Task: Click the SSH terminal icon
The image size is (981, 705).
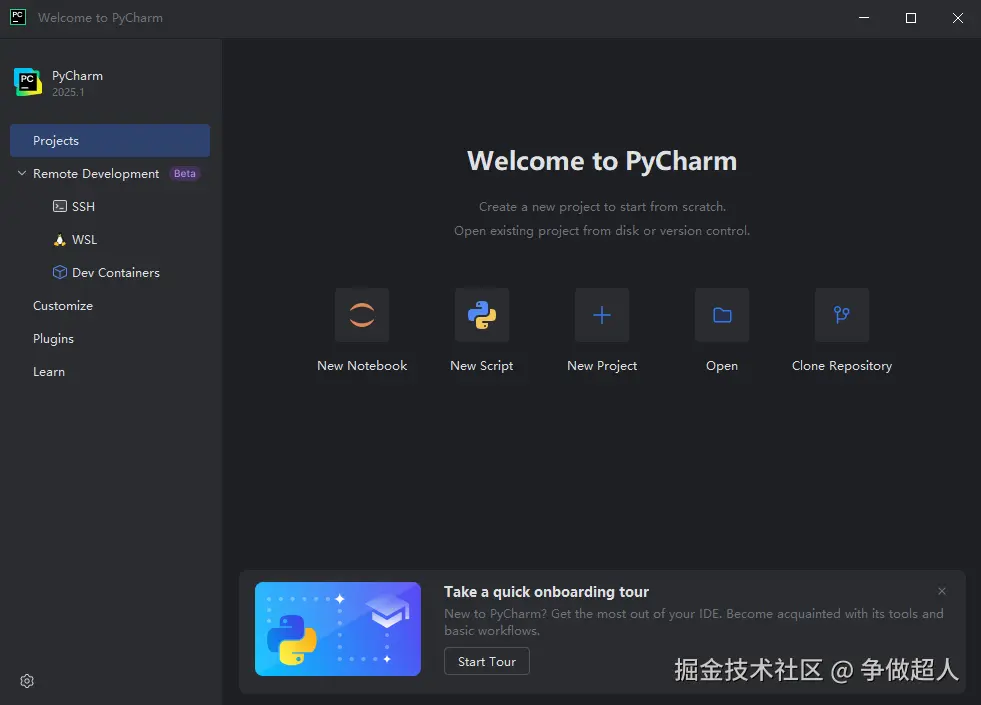Action: [59, 206]
